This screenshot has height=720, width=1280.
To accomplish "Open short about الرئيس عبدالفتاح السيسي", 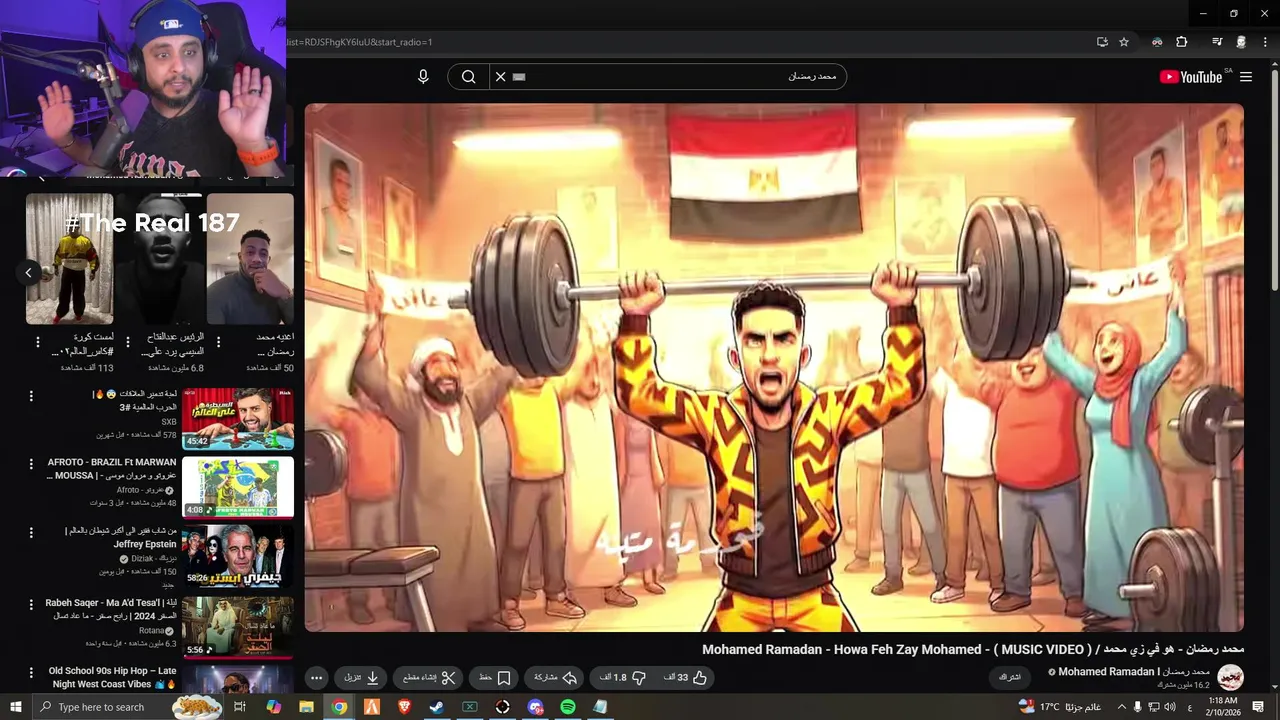I will tap(160, 258).
